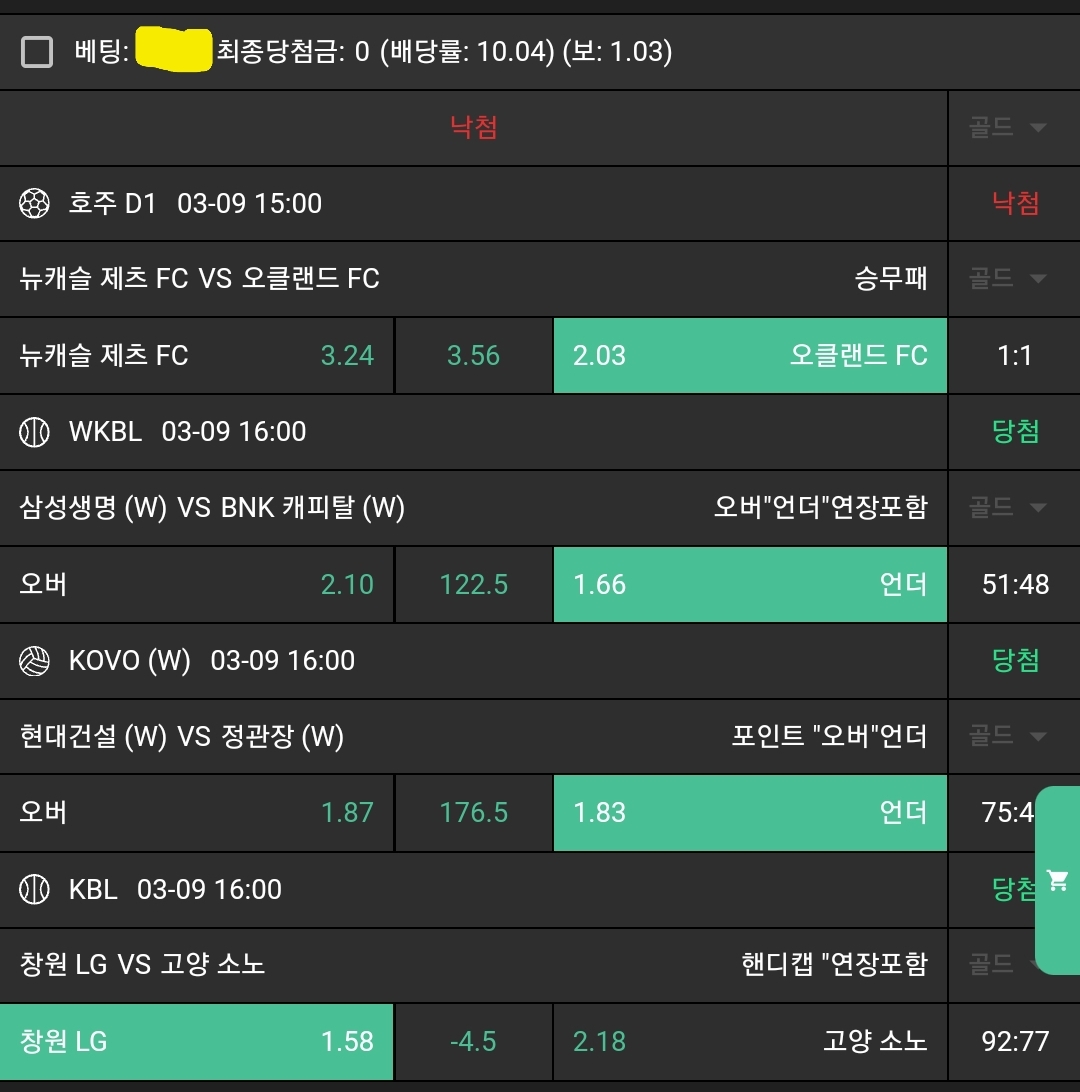Click the draw odds 3.56
Screen dimensions: 1080x1092
tap(474, 356)
